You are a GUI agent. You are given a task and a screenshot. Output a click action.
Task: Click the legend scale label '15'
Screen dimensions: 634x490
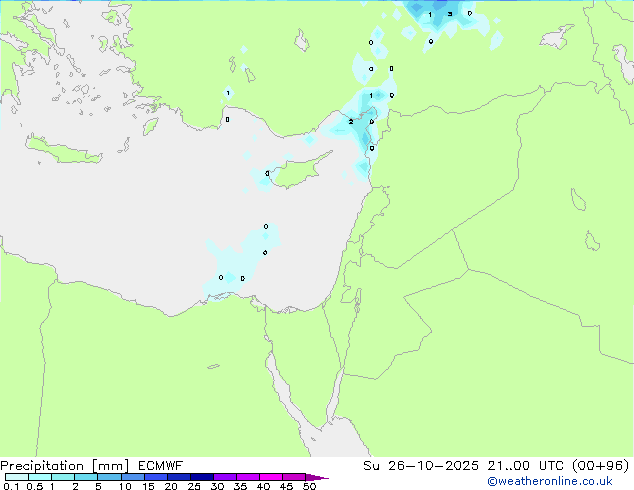point(148,486)
